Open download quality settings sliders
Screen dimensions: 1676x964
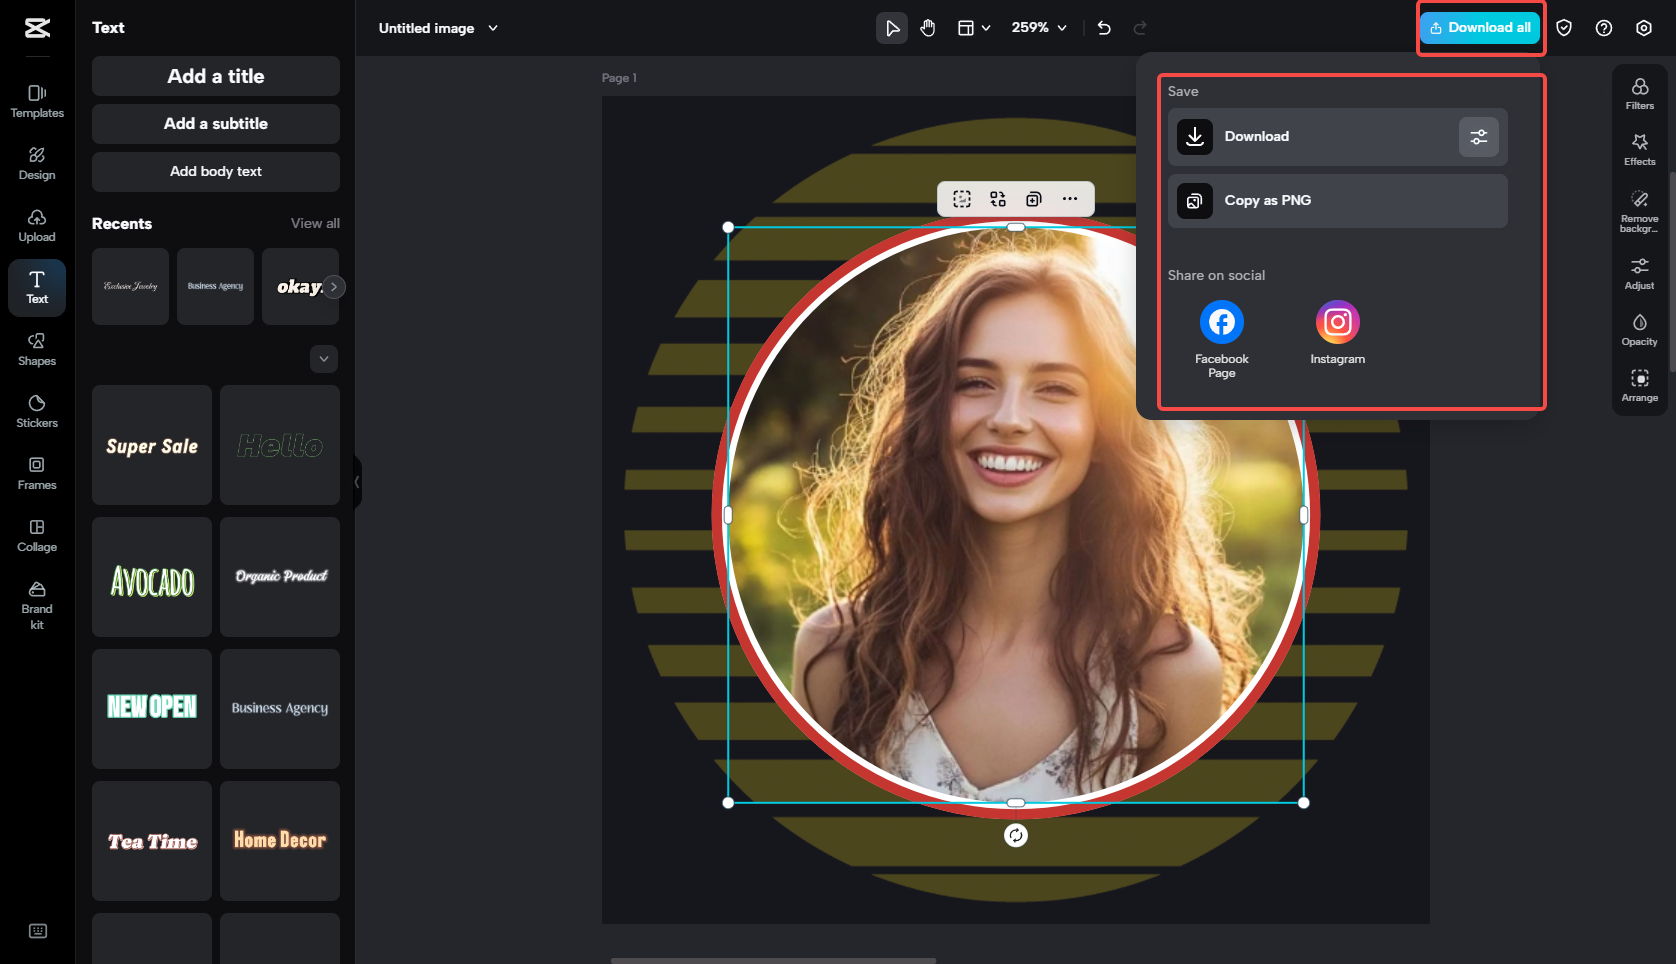1479,136
